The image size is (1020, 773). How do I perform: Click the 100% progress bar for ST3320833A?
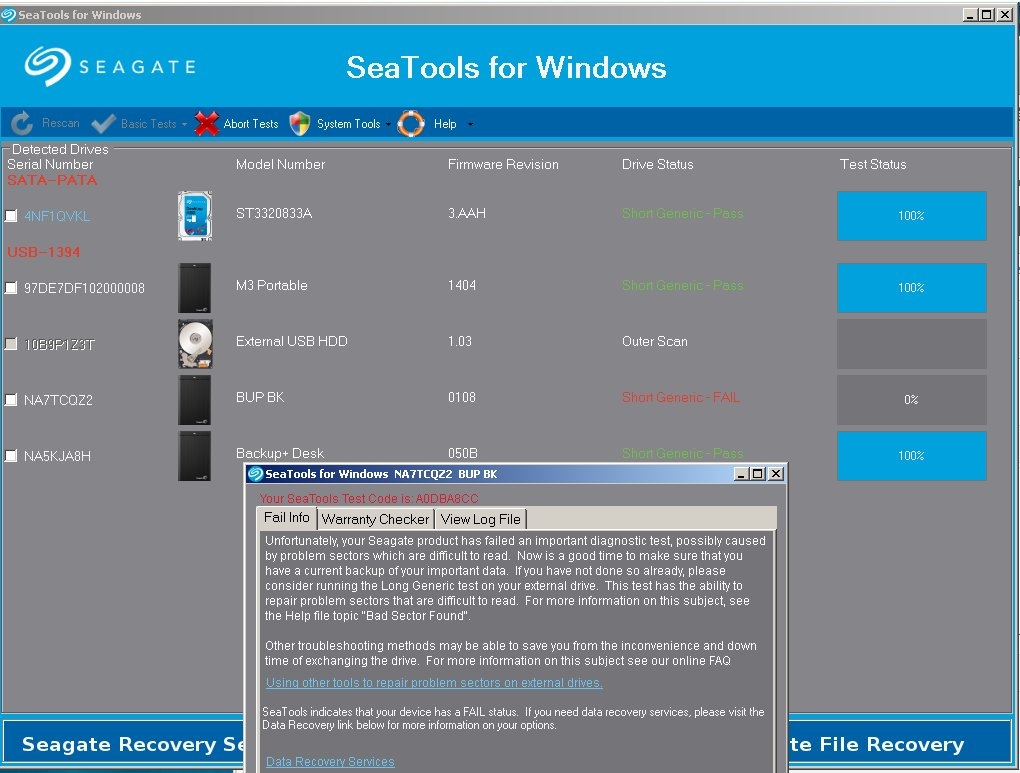911,215
